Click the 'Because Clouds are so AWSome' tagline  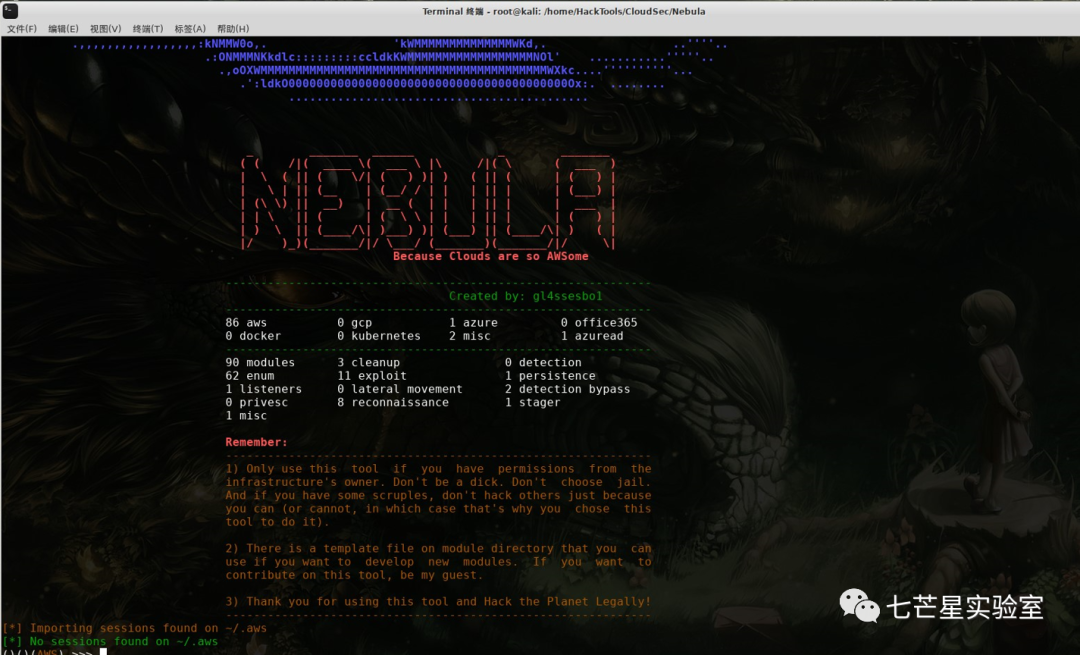tap(490, 256)
